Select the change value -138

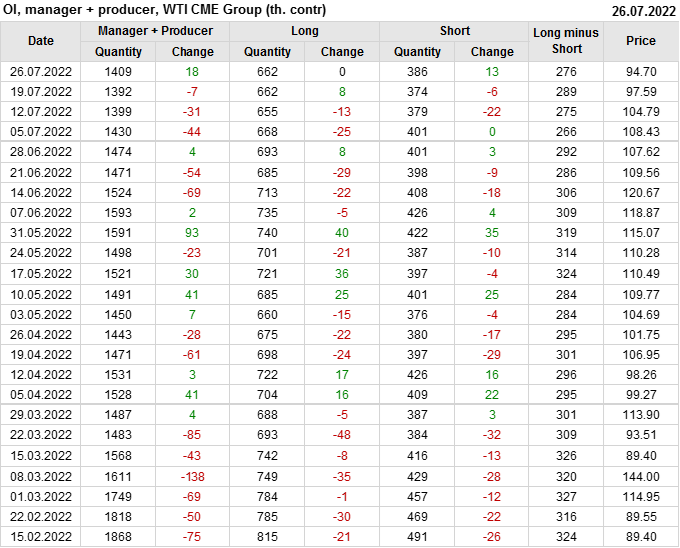[x=193, y=476]
